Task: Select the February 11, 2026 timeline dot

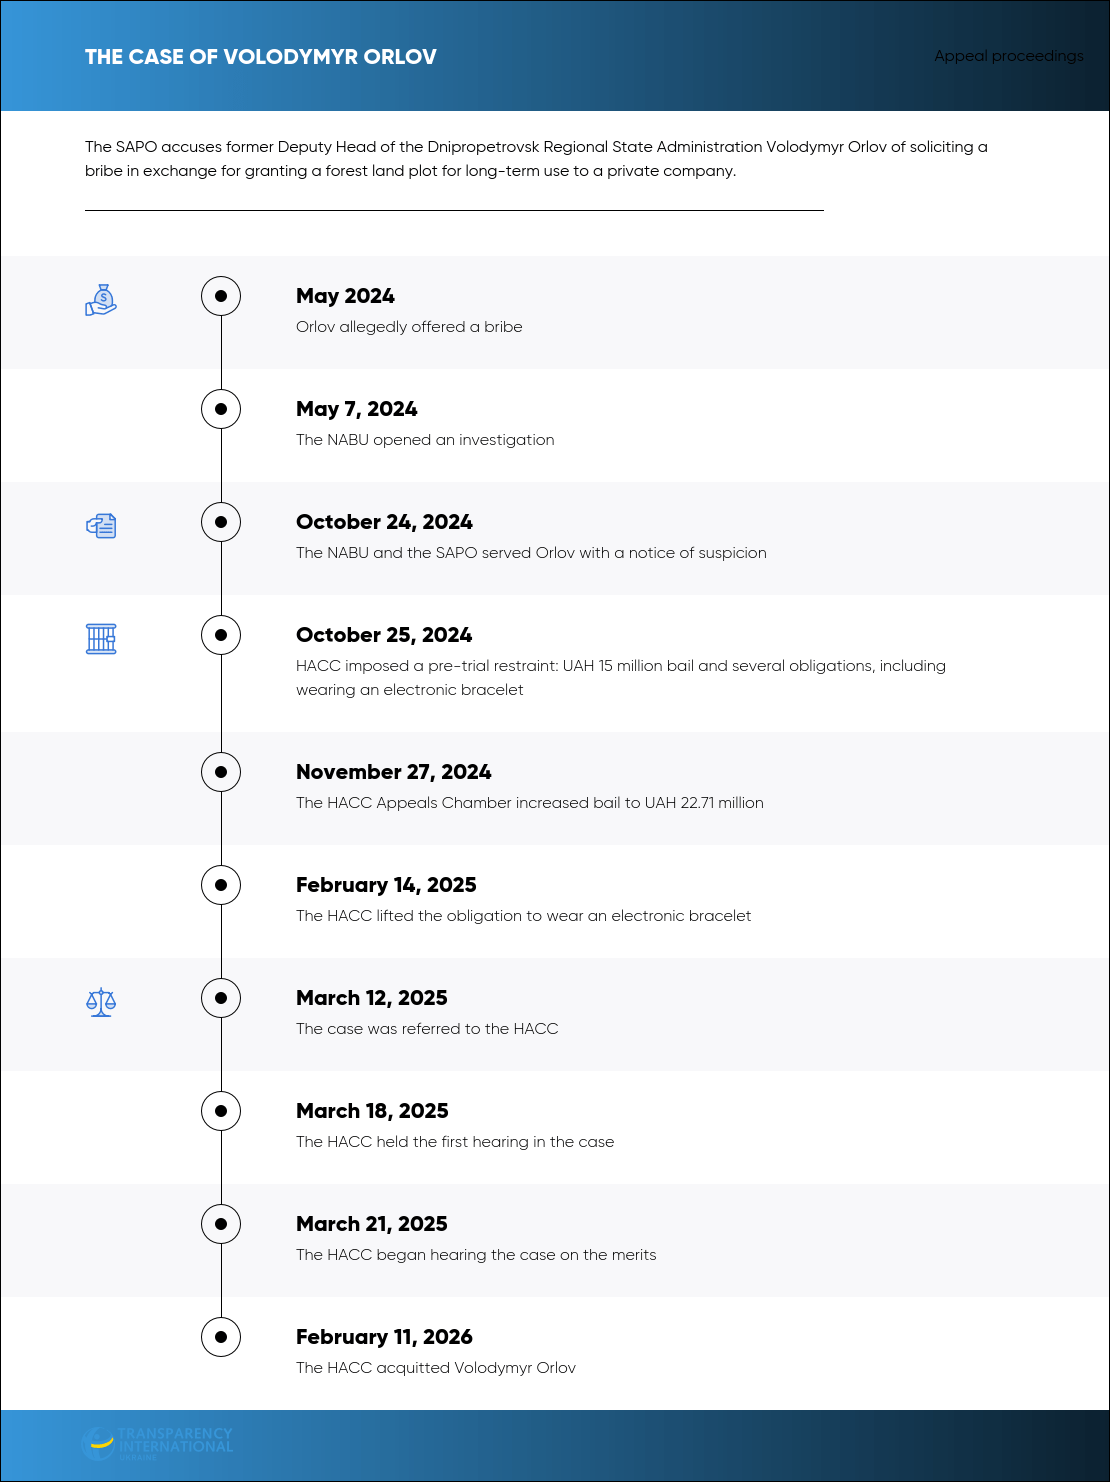Action: pos(221,1337)
